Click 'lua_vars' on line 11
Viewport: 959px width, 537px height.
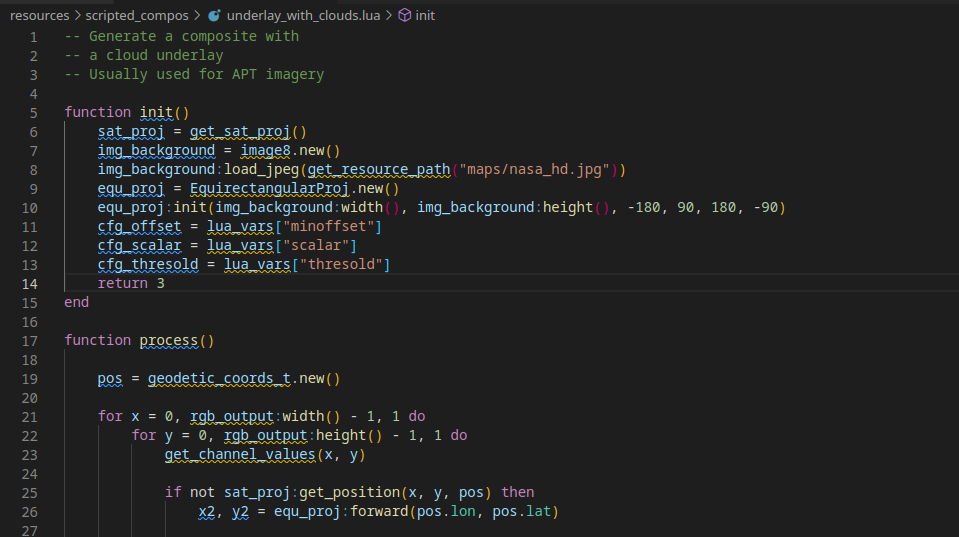[240, 226]
